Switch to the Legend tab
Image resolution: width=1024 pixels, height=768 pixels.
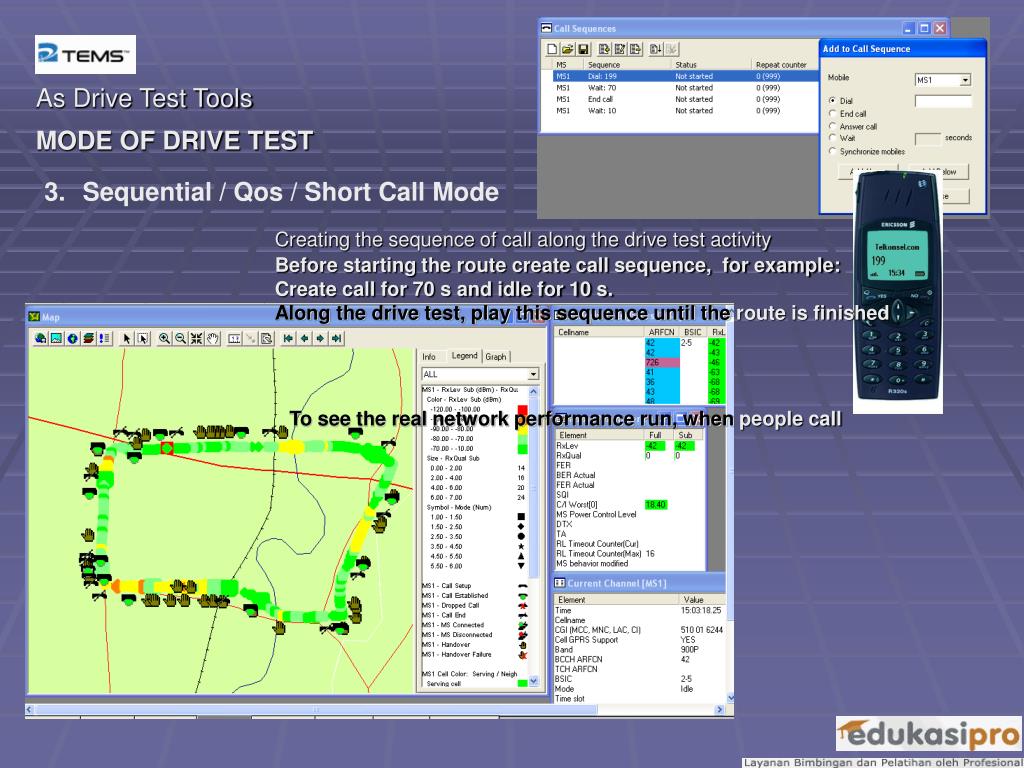point(464,356)
